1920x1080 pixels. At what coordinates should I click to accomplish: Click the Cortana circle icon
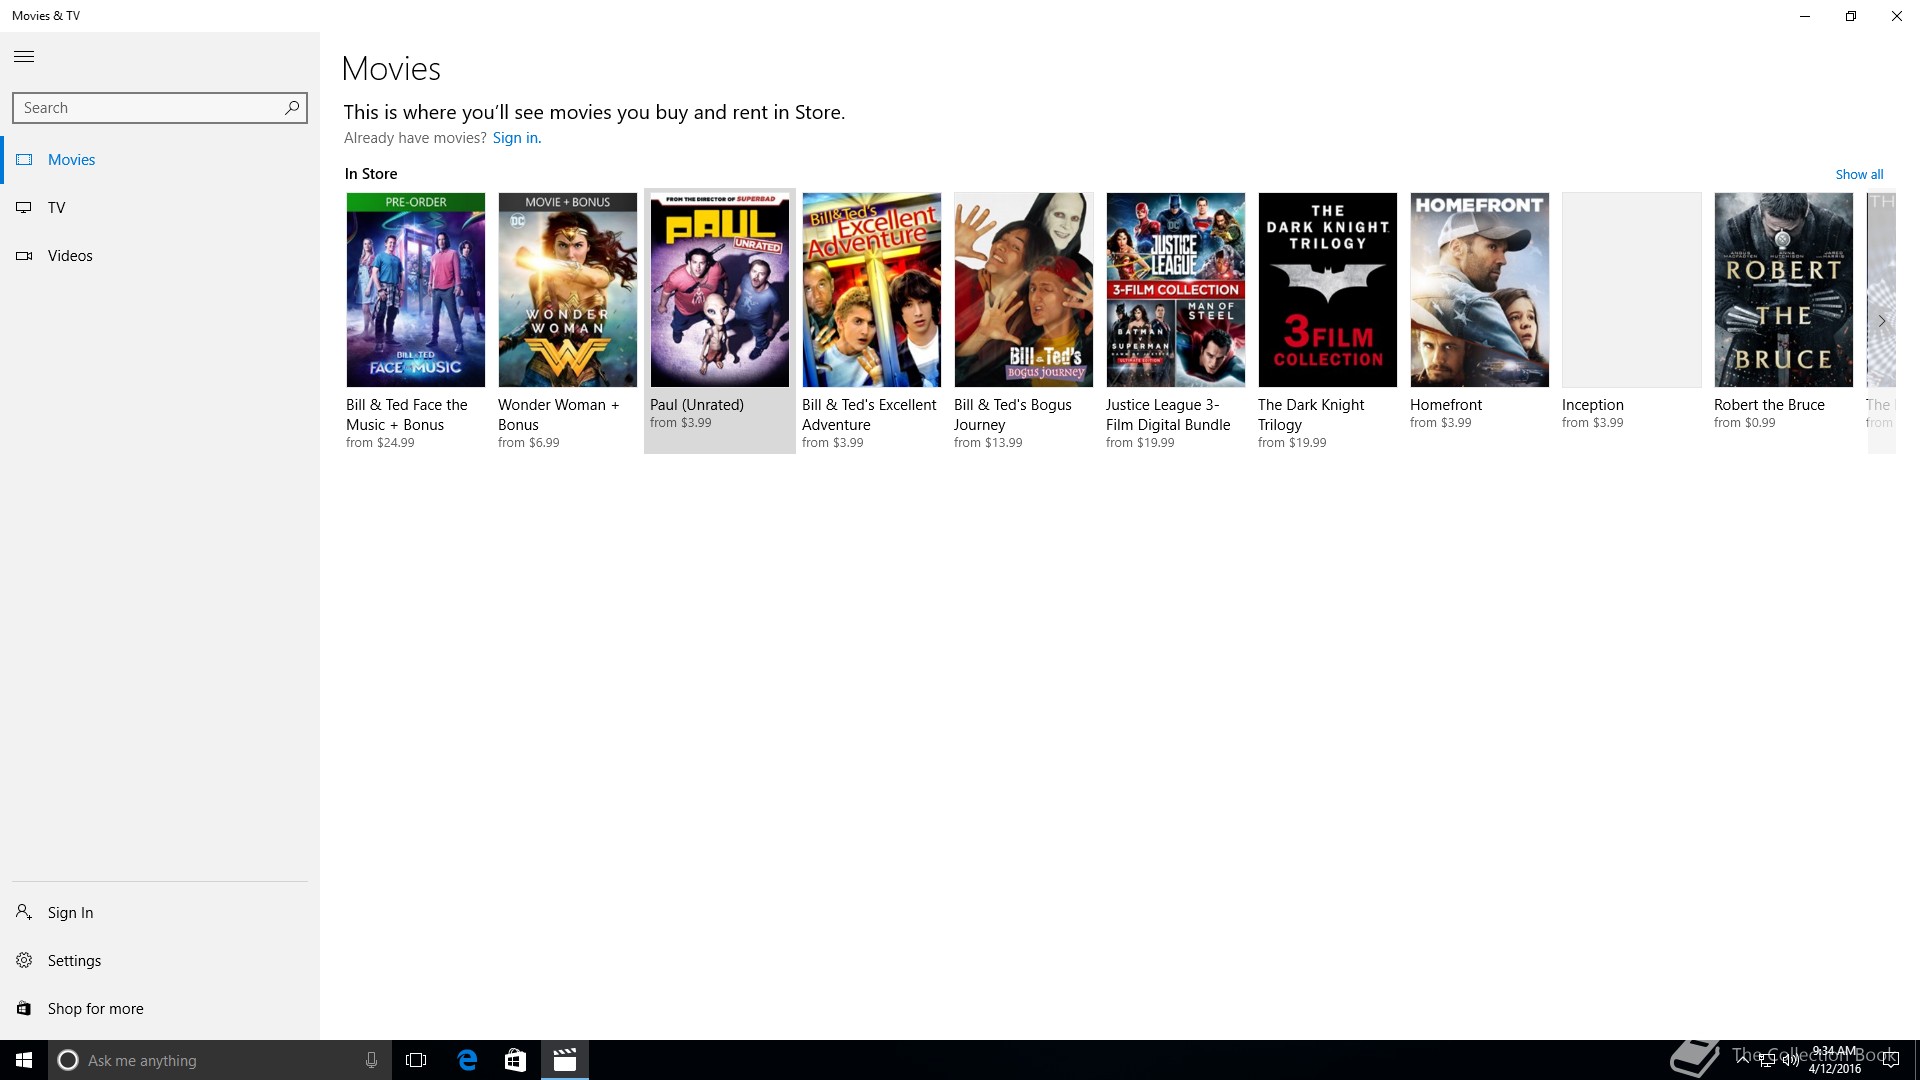click(x=68, y=1060)
